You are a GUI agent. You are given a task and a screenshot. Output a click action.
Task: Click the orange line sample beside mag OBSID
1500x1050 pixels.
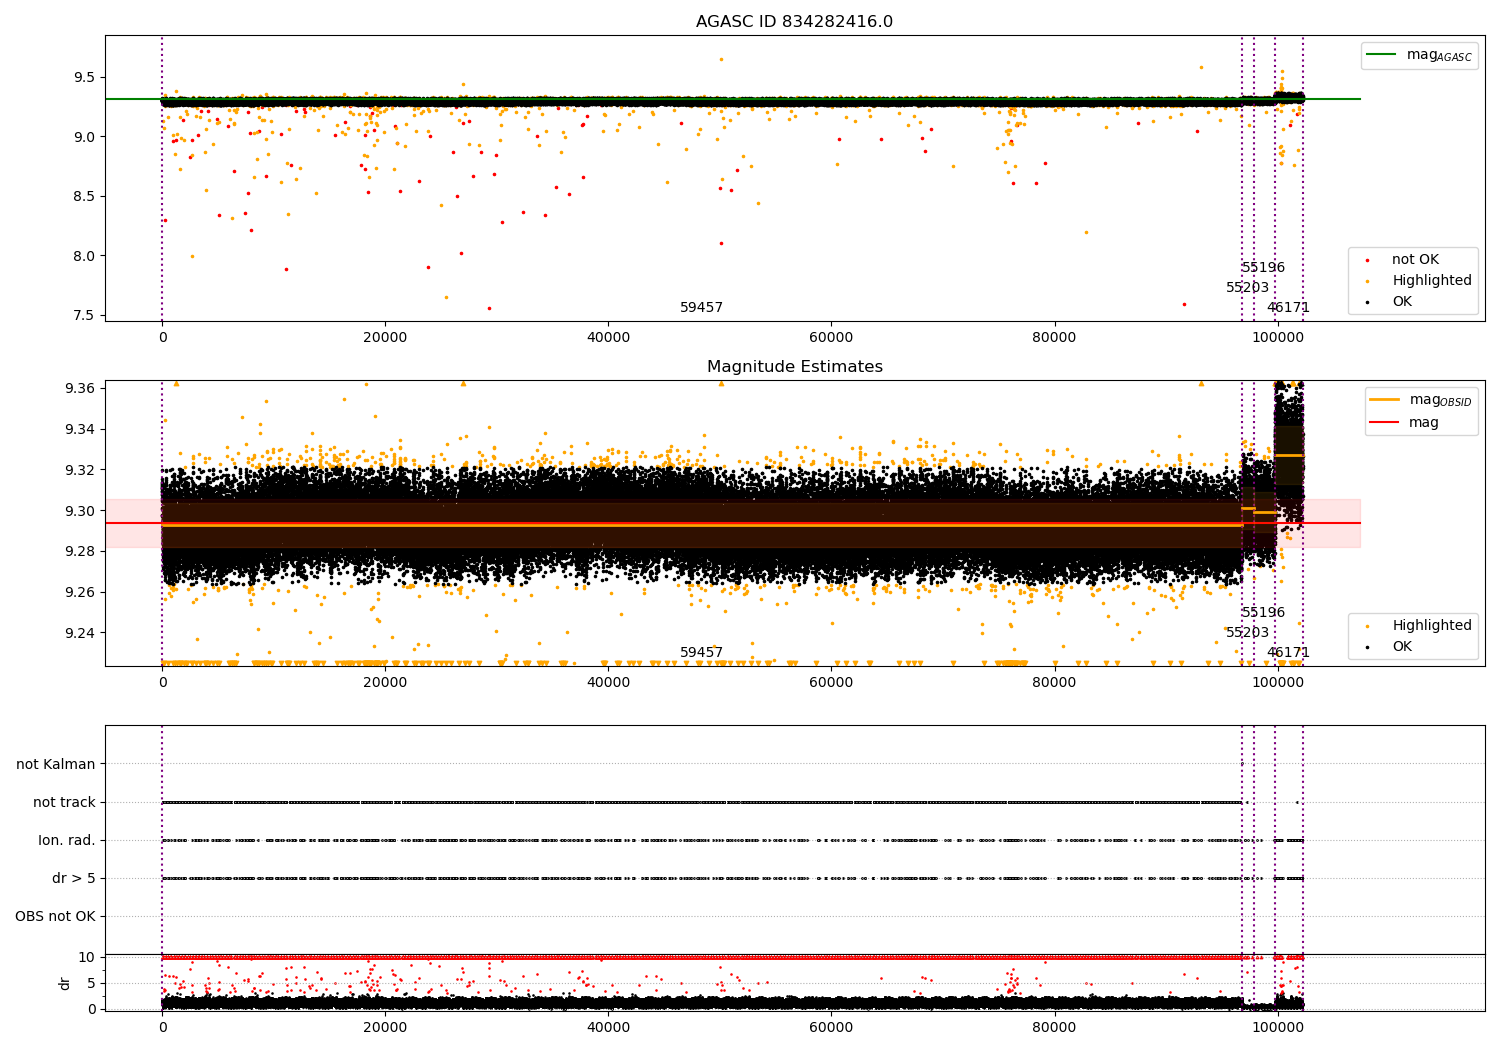click(x=1384, y=400)
